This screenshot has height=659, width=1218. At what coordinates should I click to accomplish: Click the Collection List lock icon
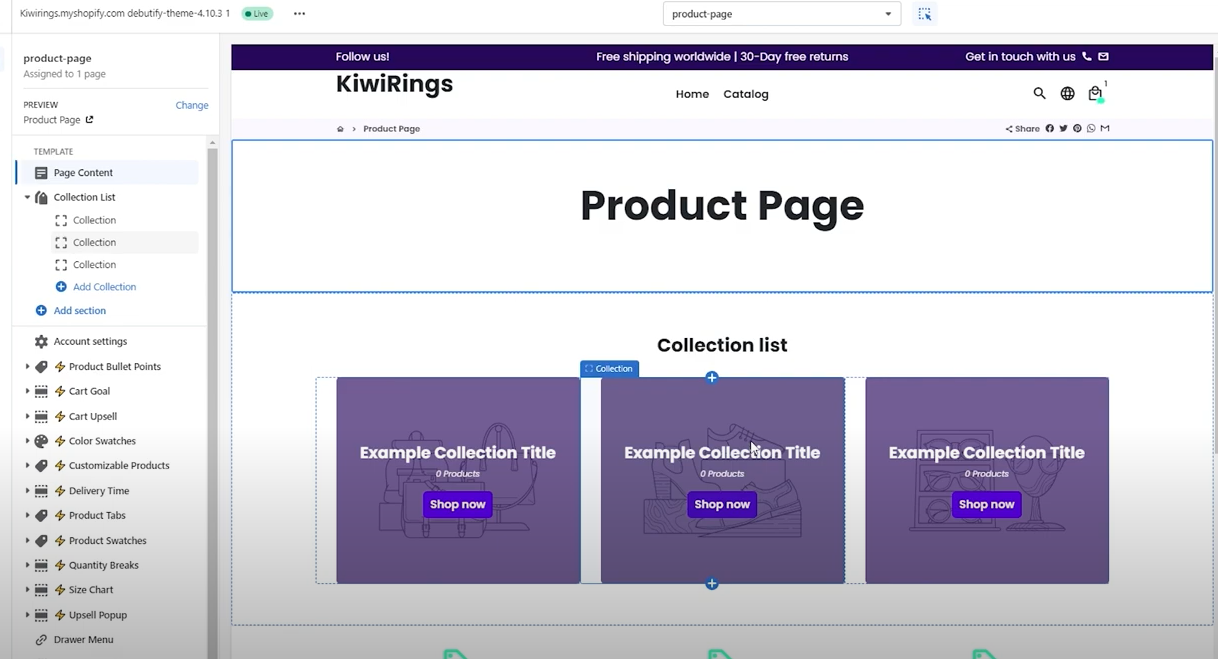coord(41,198)
